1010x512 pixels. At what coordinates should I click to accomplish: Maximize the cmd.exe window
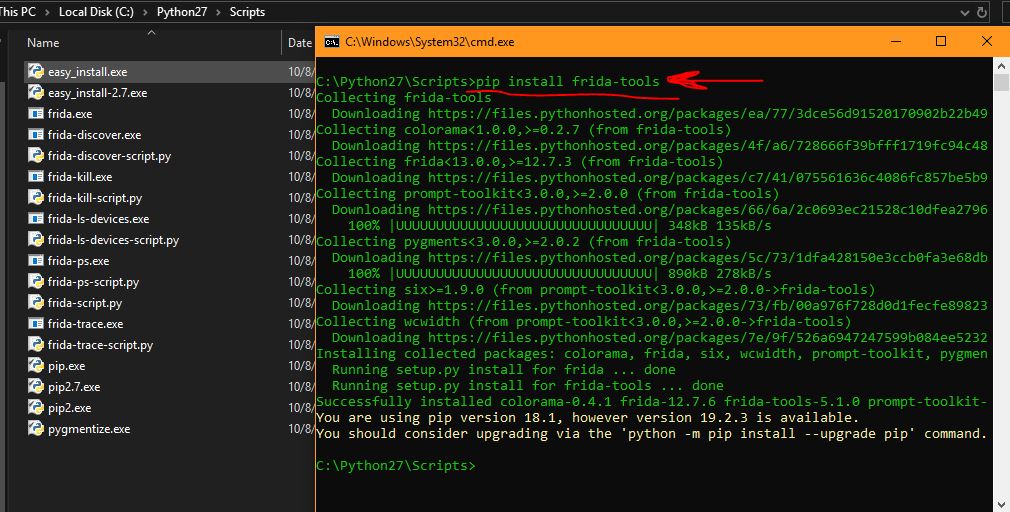pos(940,42)
